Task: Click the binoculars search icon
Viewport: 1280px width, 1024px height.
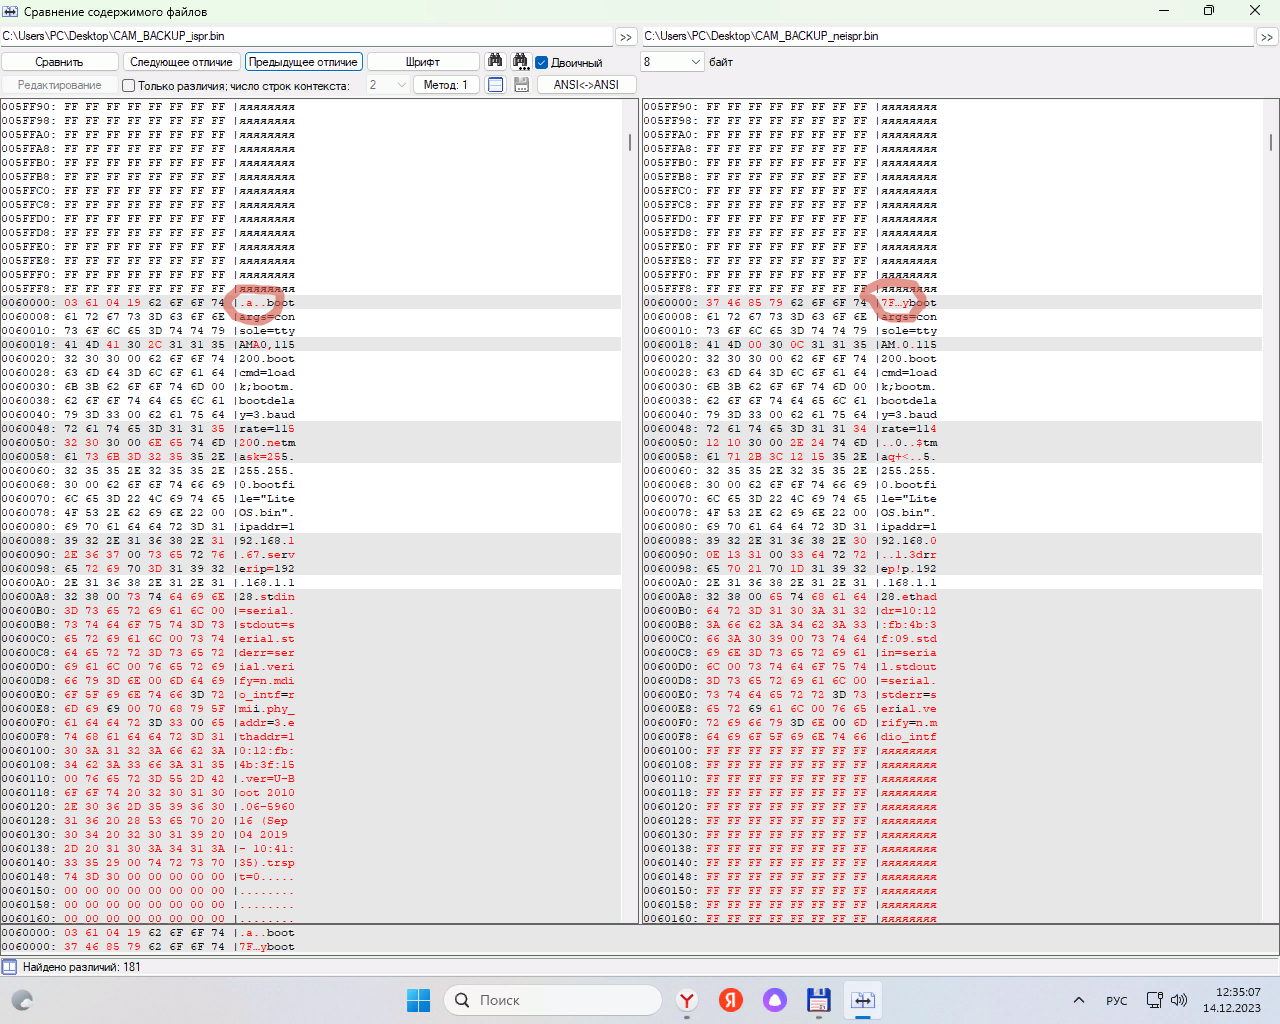Action: [495, 61]
